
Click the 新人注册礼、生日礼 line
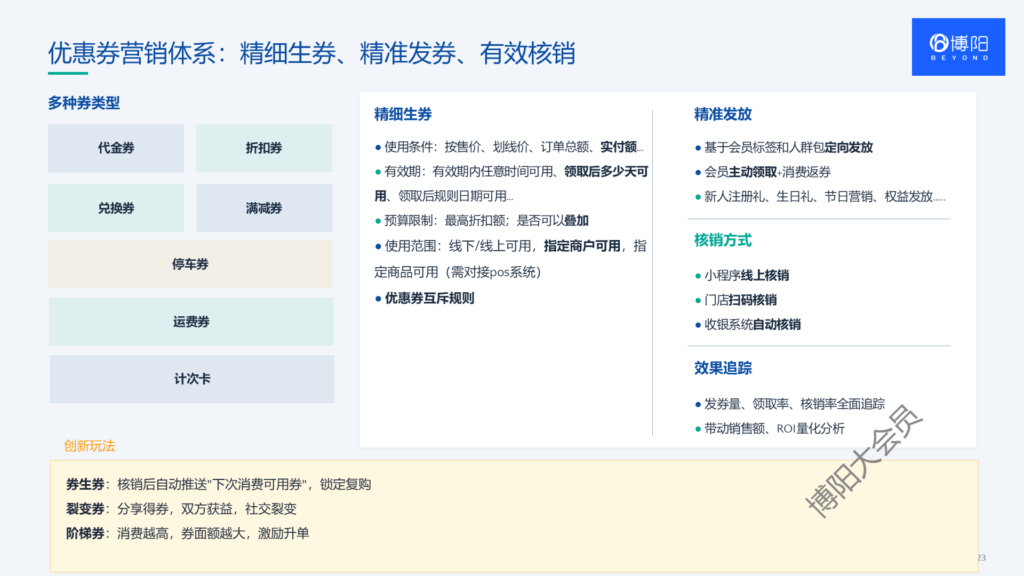click(820, 197)
